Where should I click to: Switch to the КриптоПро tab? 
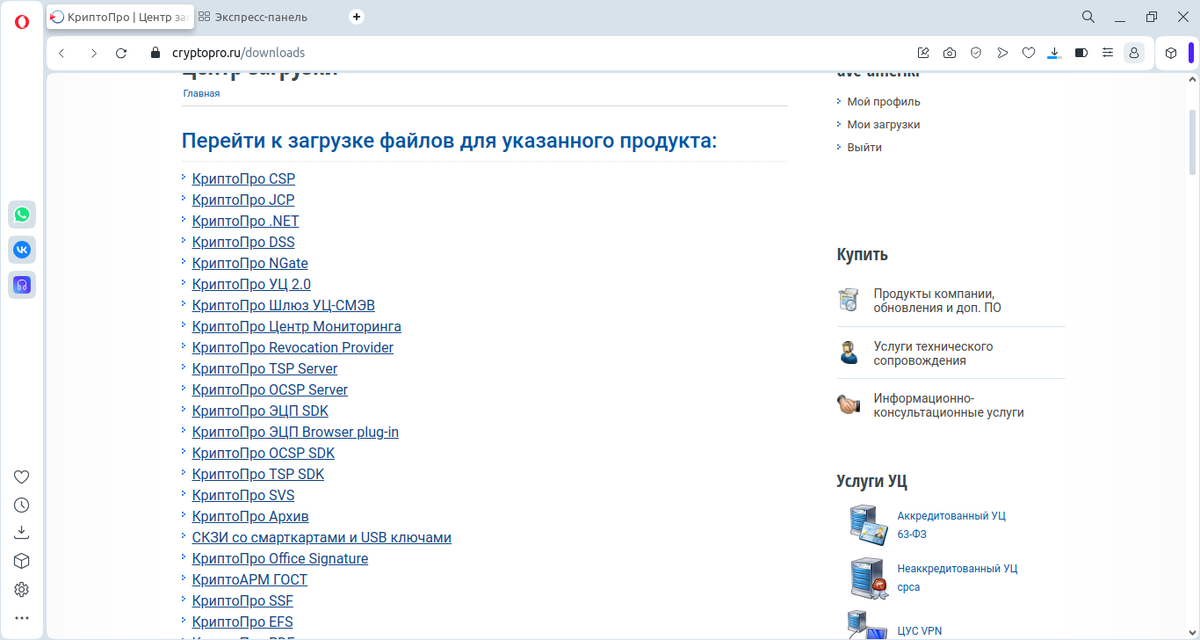click(x=119, y=17)
